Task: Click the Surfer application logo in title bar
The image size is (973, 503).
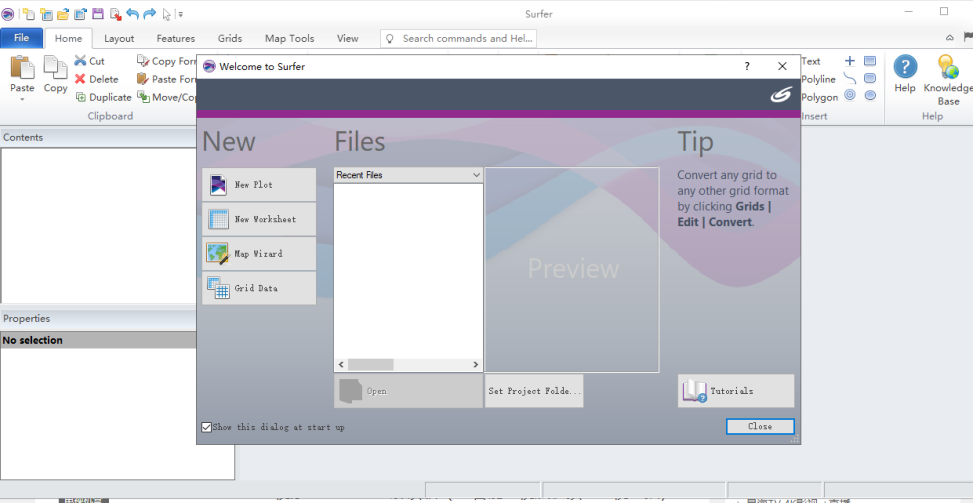Action: (8, 14)
